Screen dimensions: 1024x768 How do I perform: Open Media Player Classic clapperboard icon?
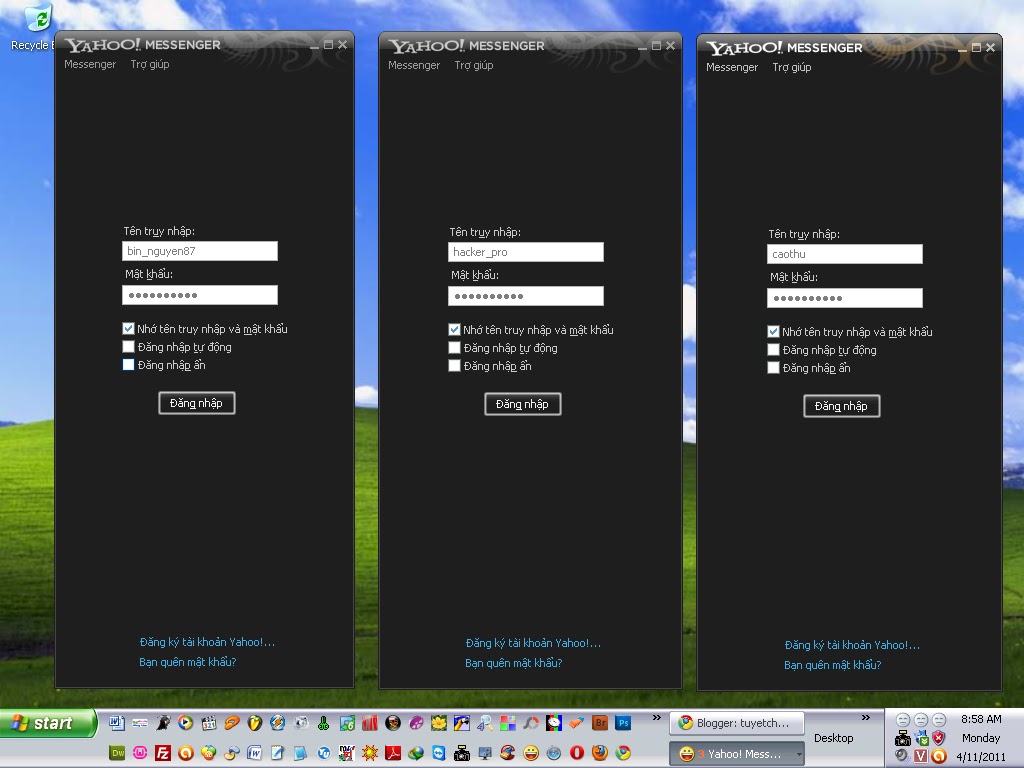click(209, 723)
